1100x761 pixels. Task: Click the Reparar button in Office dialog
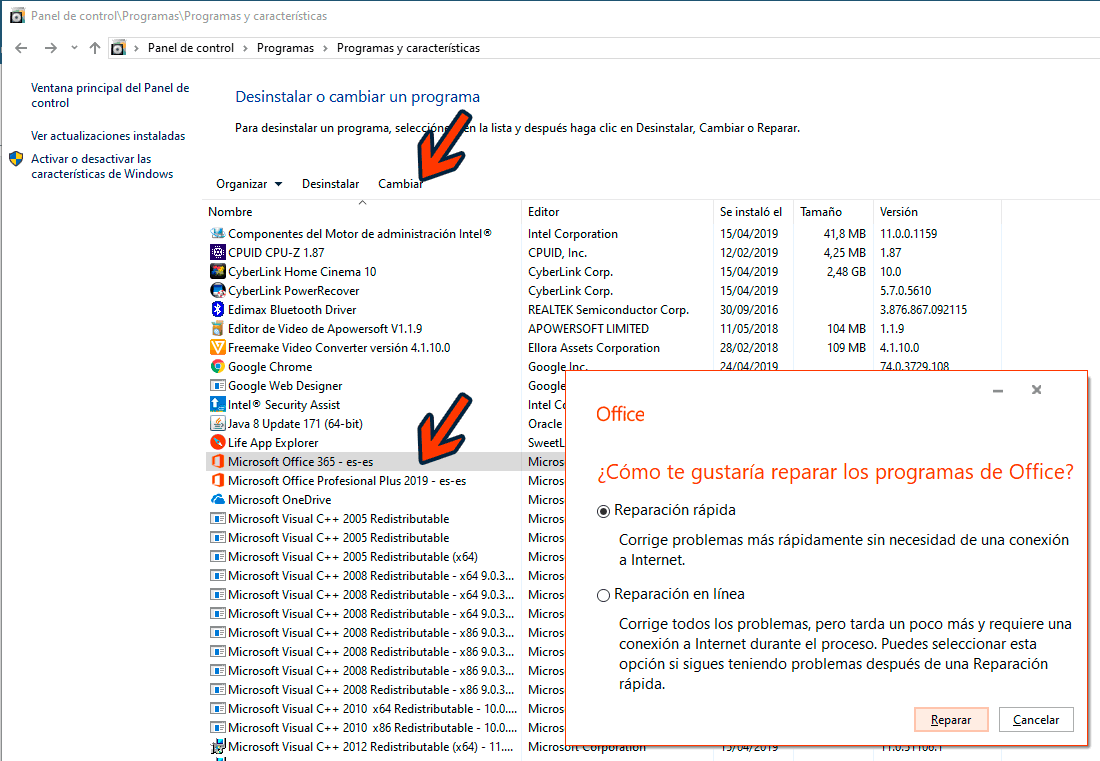(951, 720)
